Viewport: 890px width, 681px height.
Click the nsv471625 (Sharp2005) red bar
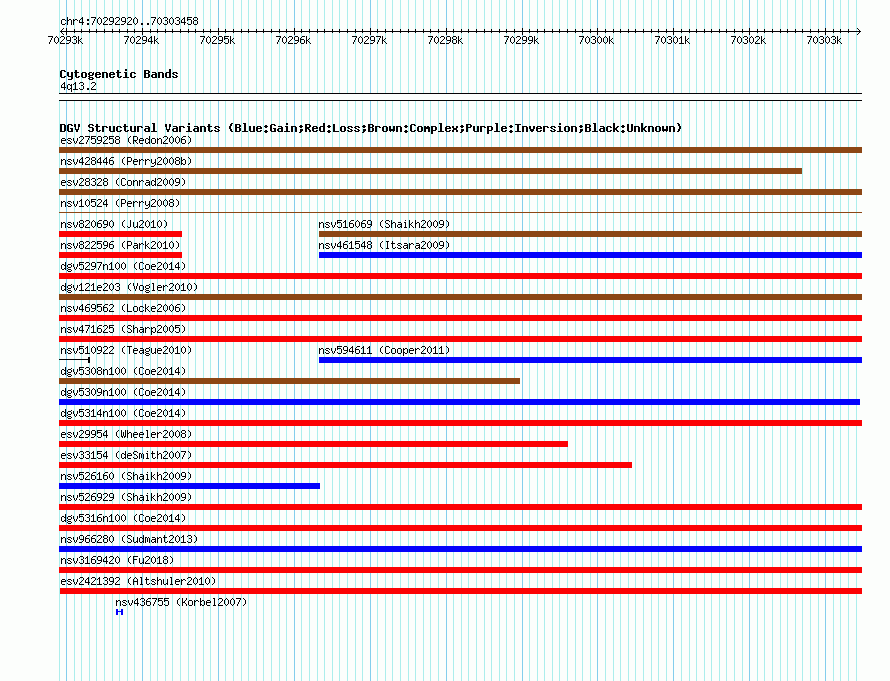[x=460, y=339]
